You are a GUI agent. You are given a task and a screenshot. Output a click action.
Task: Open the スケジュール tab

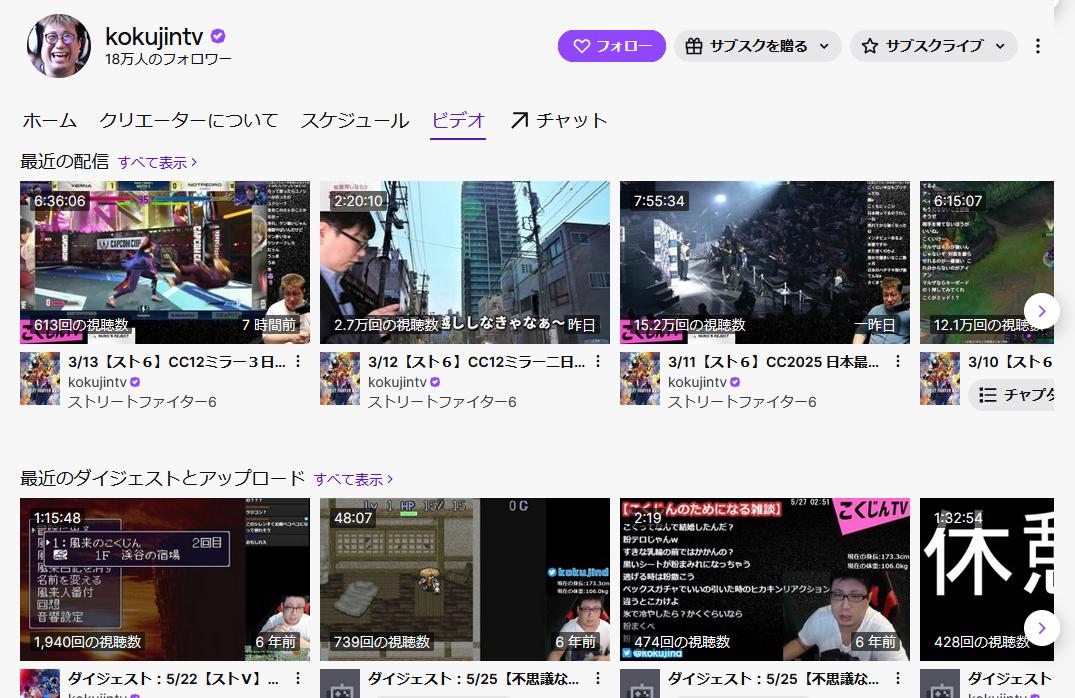click(x=354, y=121)
